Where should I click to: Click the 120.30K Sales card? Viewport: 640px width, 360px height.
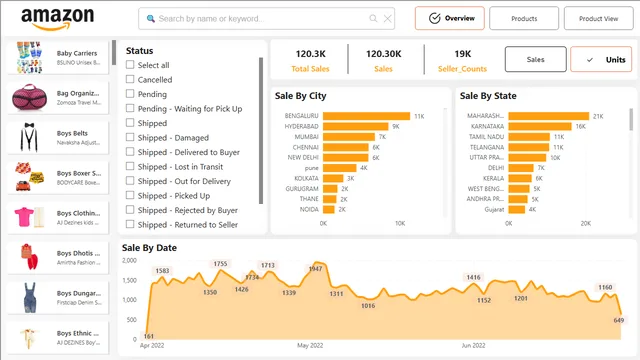[x=383, y=60]
